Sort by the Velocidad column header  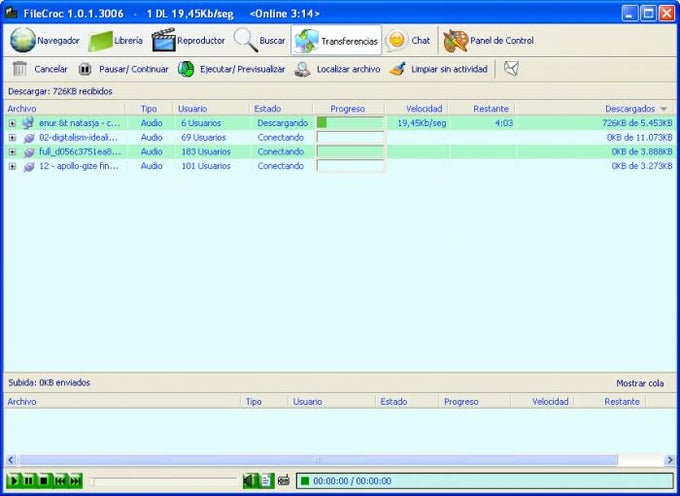coord(424,108)
